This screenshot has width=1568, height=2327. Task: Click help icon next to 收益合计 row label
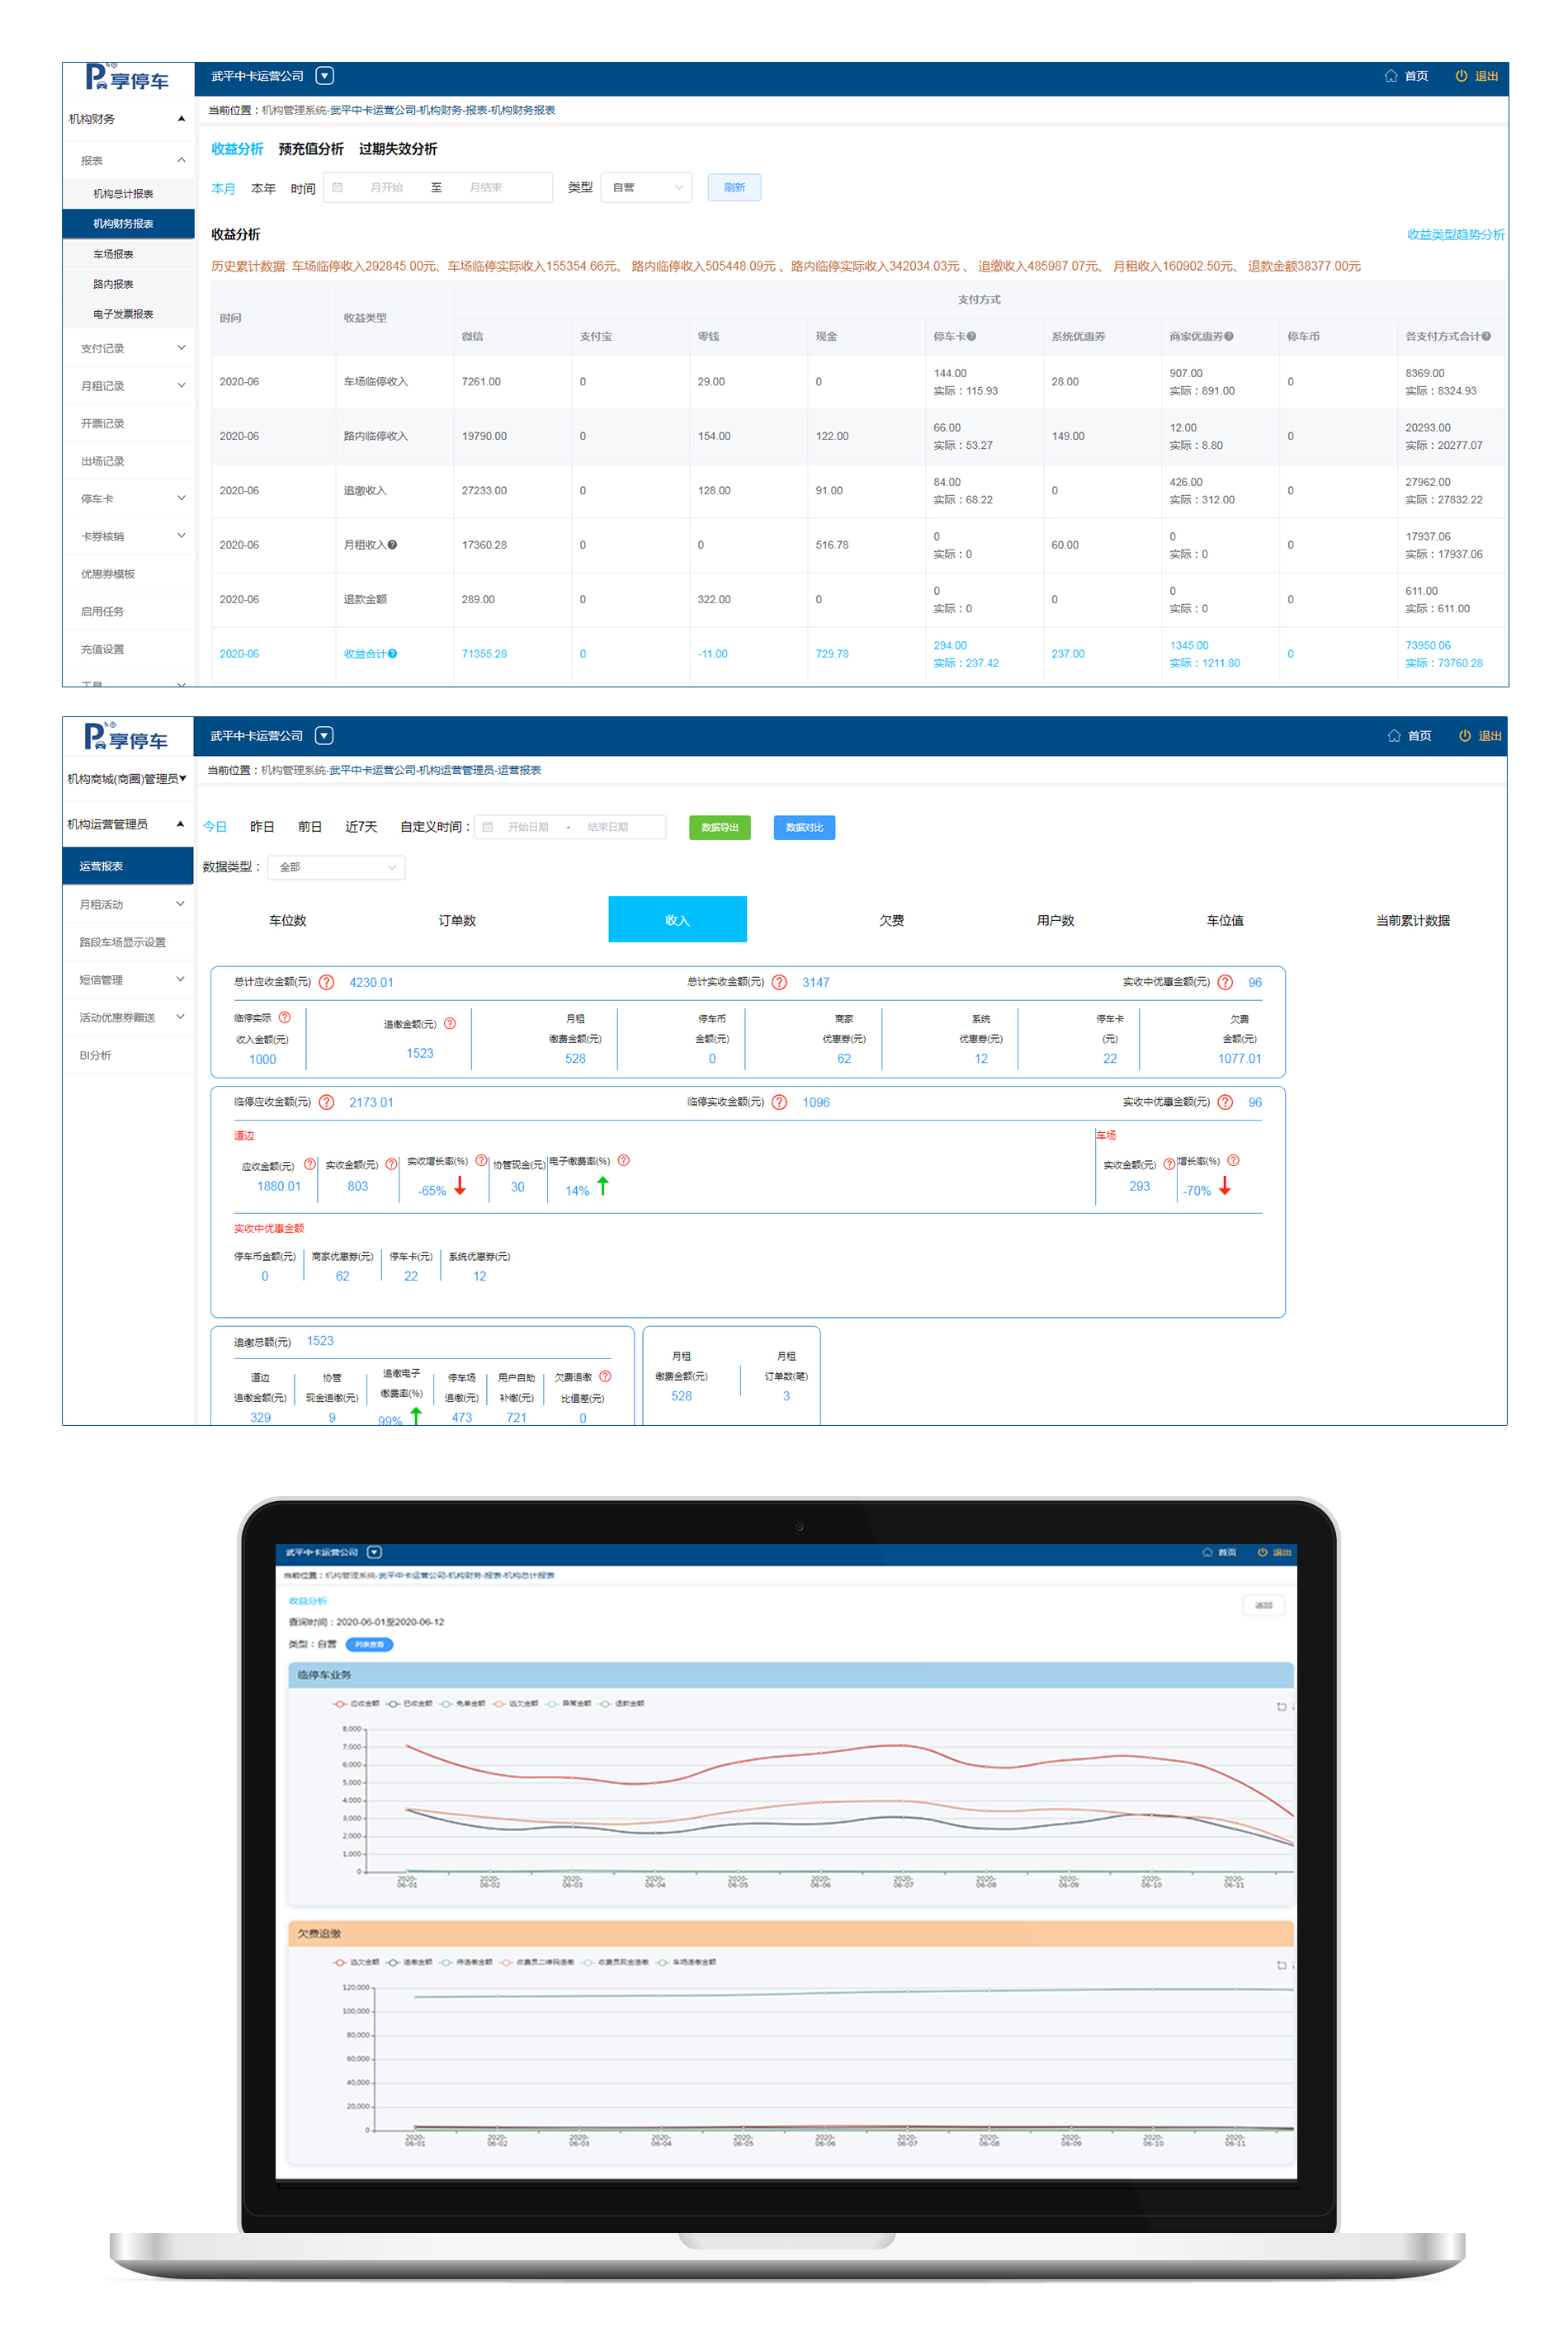coord(392,654)
